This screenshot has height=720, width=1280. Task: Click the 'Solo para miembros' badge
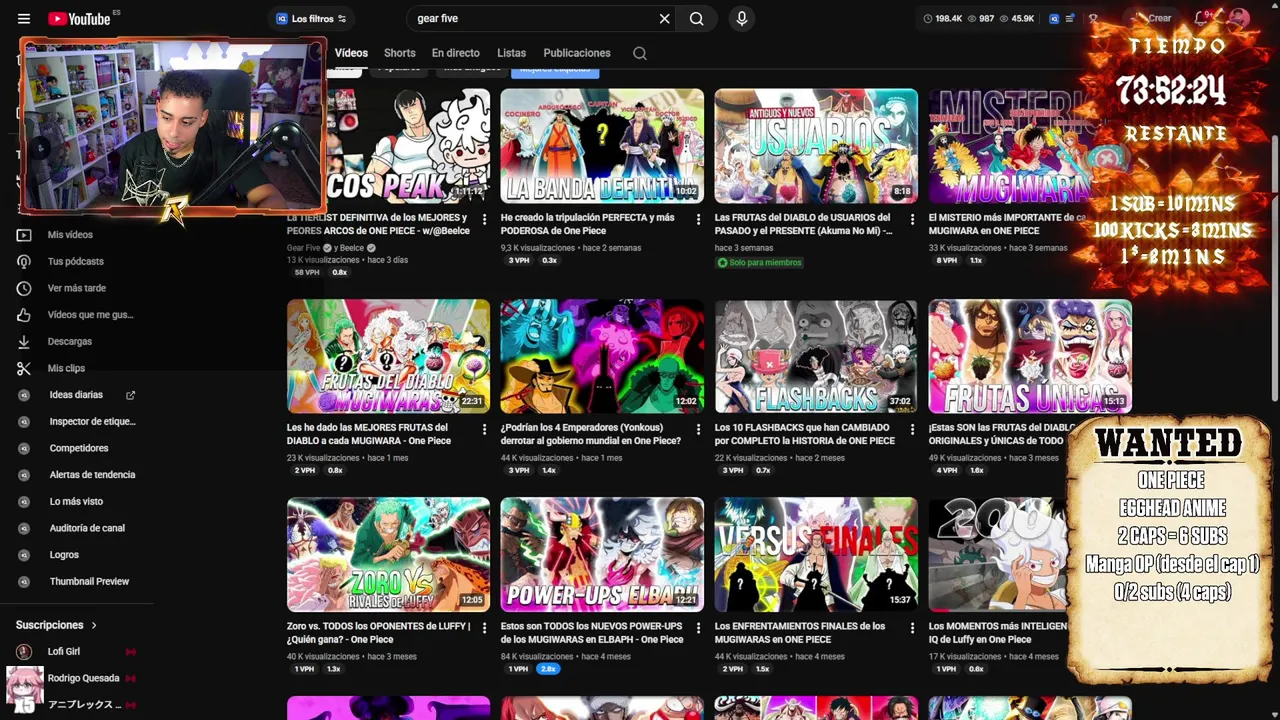(x=759, y=263)
